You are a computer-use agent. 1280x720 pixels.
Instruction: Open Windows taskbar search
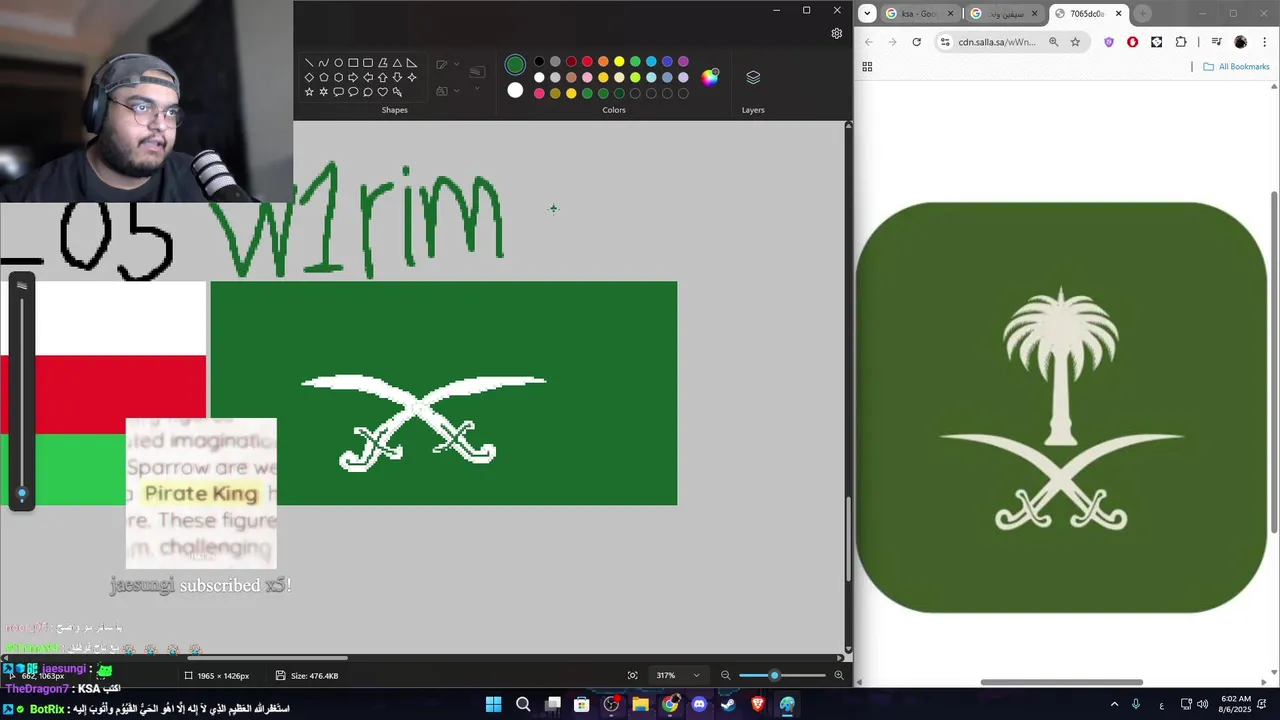click(x=523, y=704)
